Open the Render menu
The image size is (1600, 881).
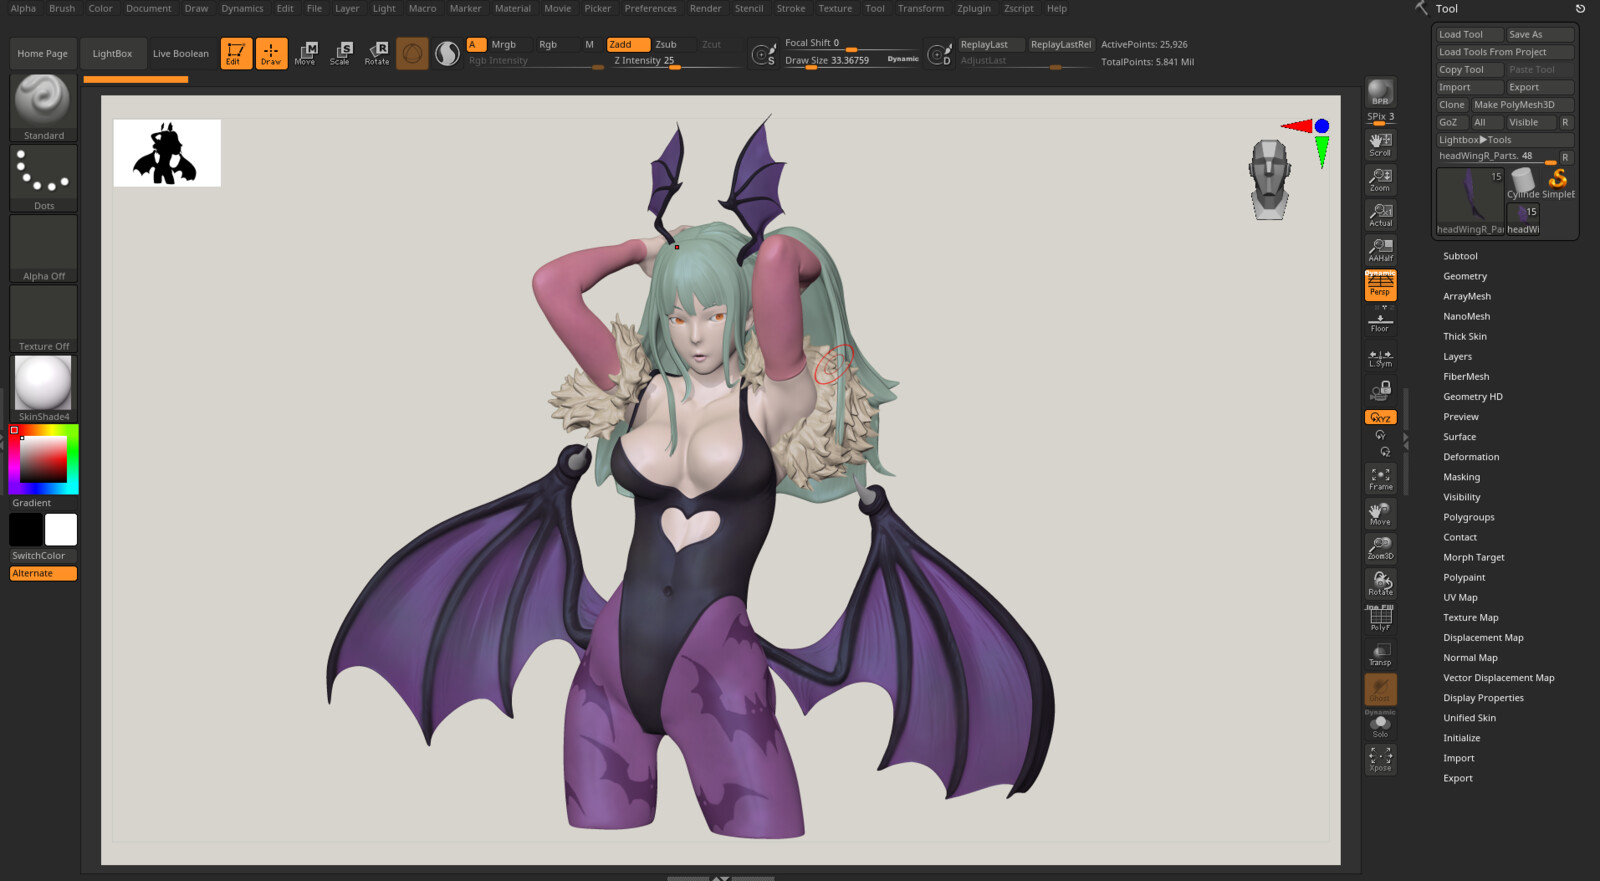click(705, 8)
